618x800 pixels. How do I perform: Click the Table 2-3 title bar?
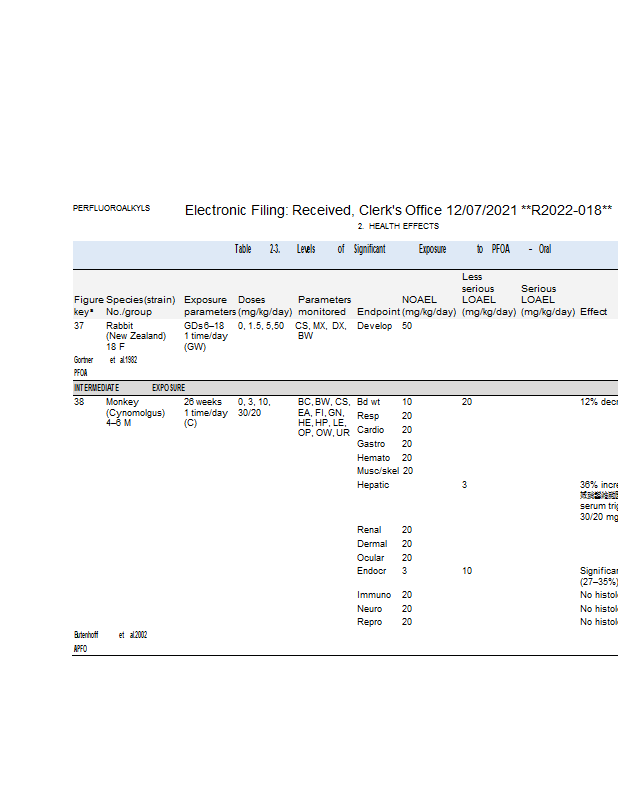click(392, 249)
